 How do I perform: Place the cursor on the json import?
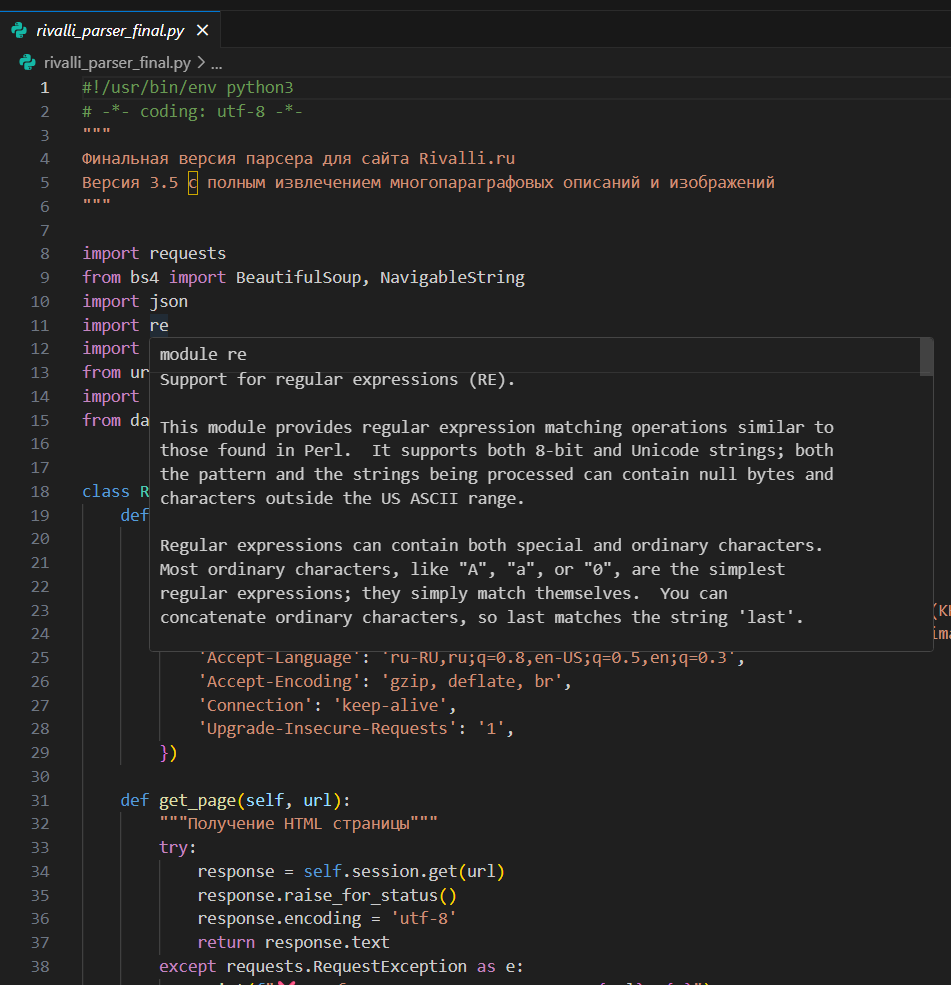coord(169,301)
